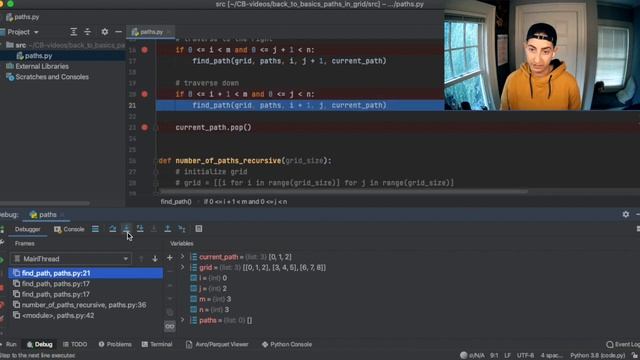This screenshot has height=360, width=640.
Task: Click the Step Into debug icon
Action: 127,229
